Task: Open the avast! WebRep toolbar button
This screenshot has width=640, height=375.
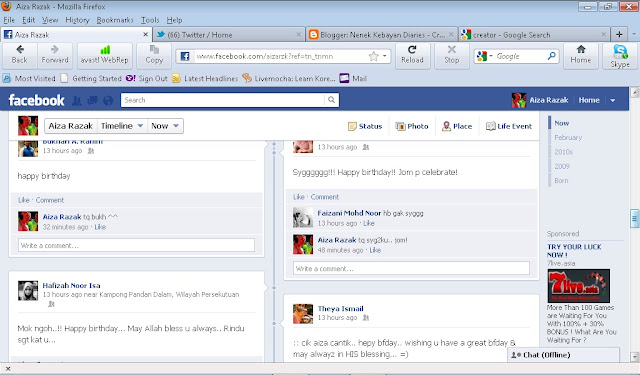Action: (x=104, y=55)
